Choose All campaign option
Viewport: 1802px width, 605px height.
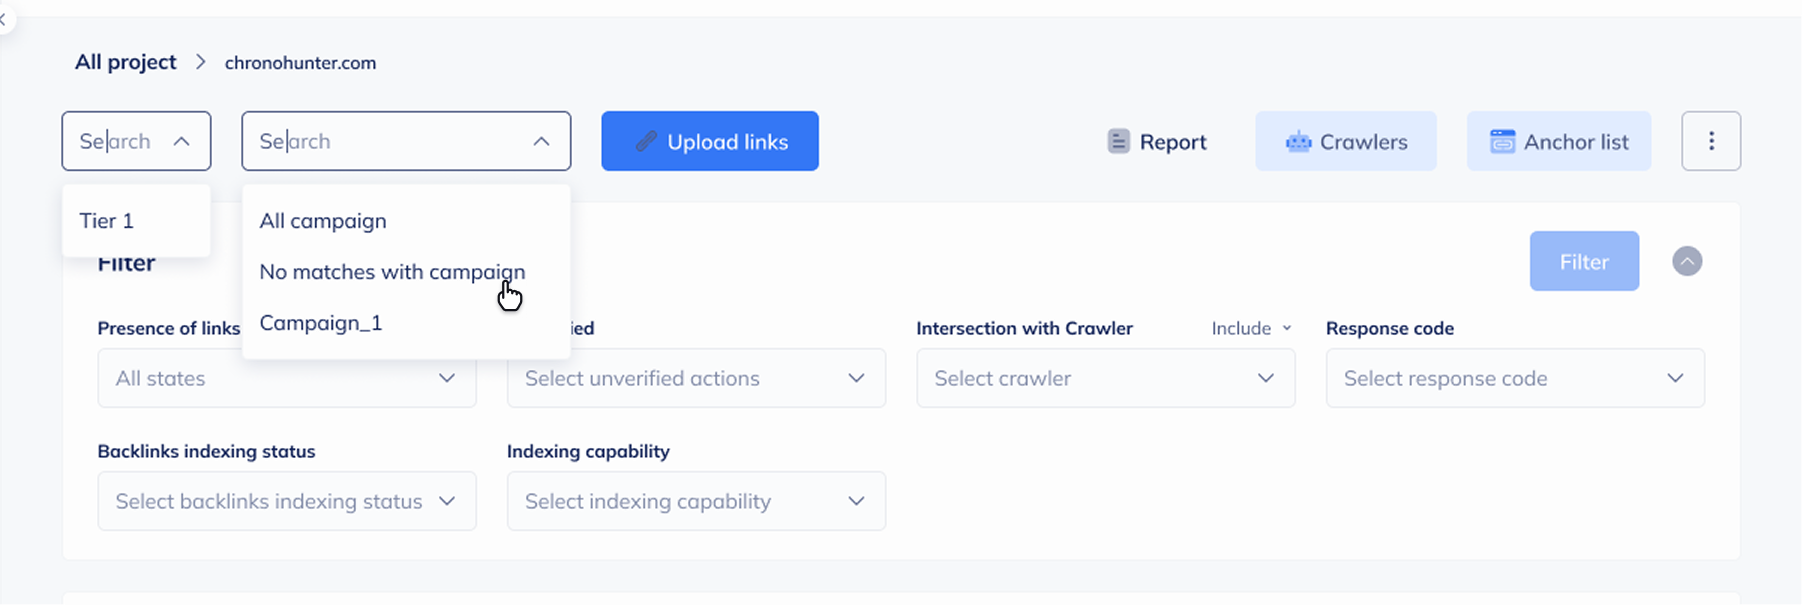[406, 221]
